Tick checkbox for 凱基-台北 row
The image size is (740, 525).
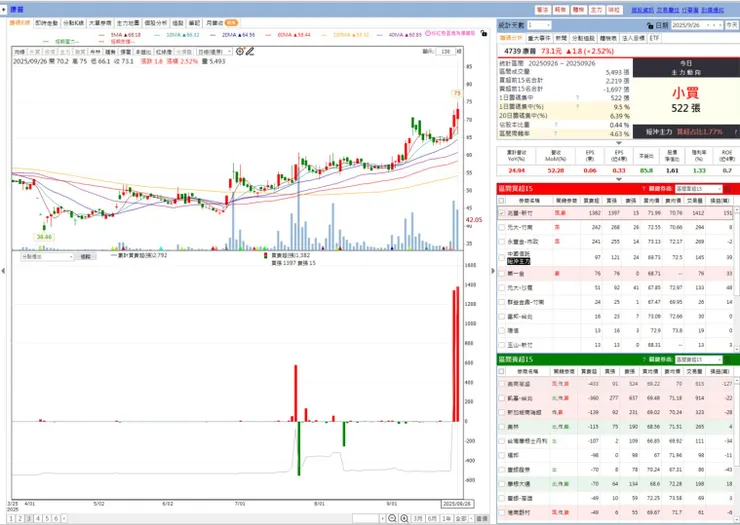point(501,398)
